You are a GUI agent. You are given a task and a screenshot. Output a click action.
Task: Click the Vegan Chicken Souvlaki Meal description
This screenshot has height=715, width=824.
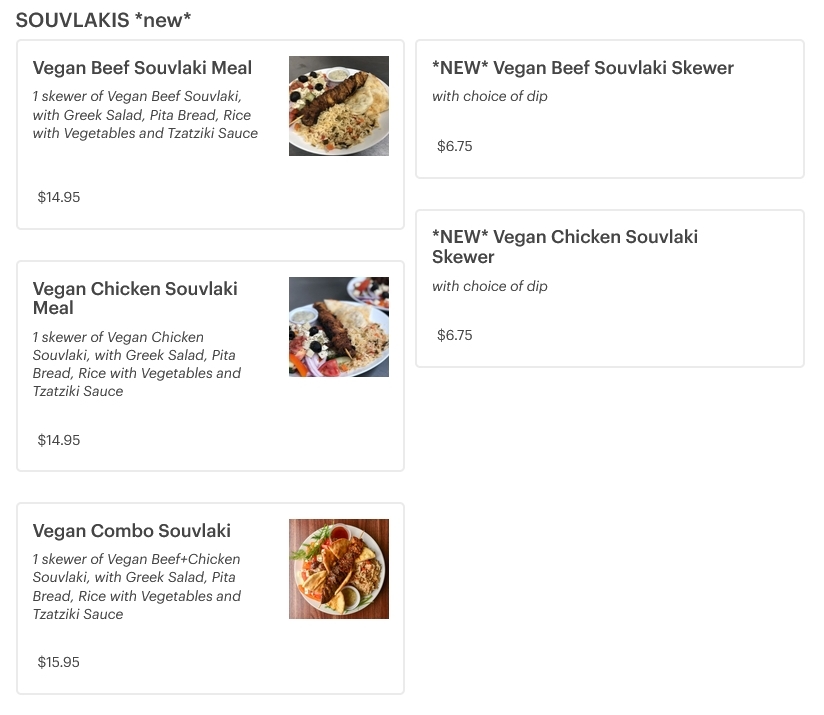(x=137, y=364)
